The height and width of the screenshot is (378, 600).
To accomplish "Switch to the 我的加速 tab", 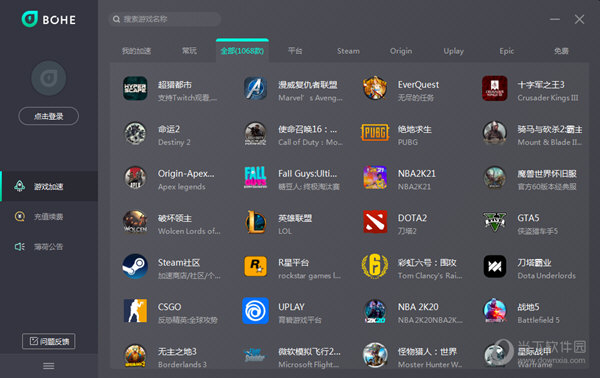I will (136, 51).
